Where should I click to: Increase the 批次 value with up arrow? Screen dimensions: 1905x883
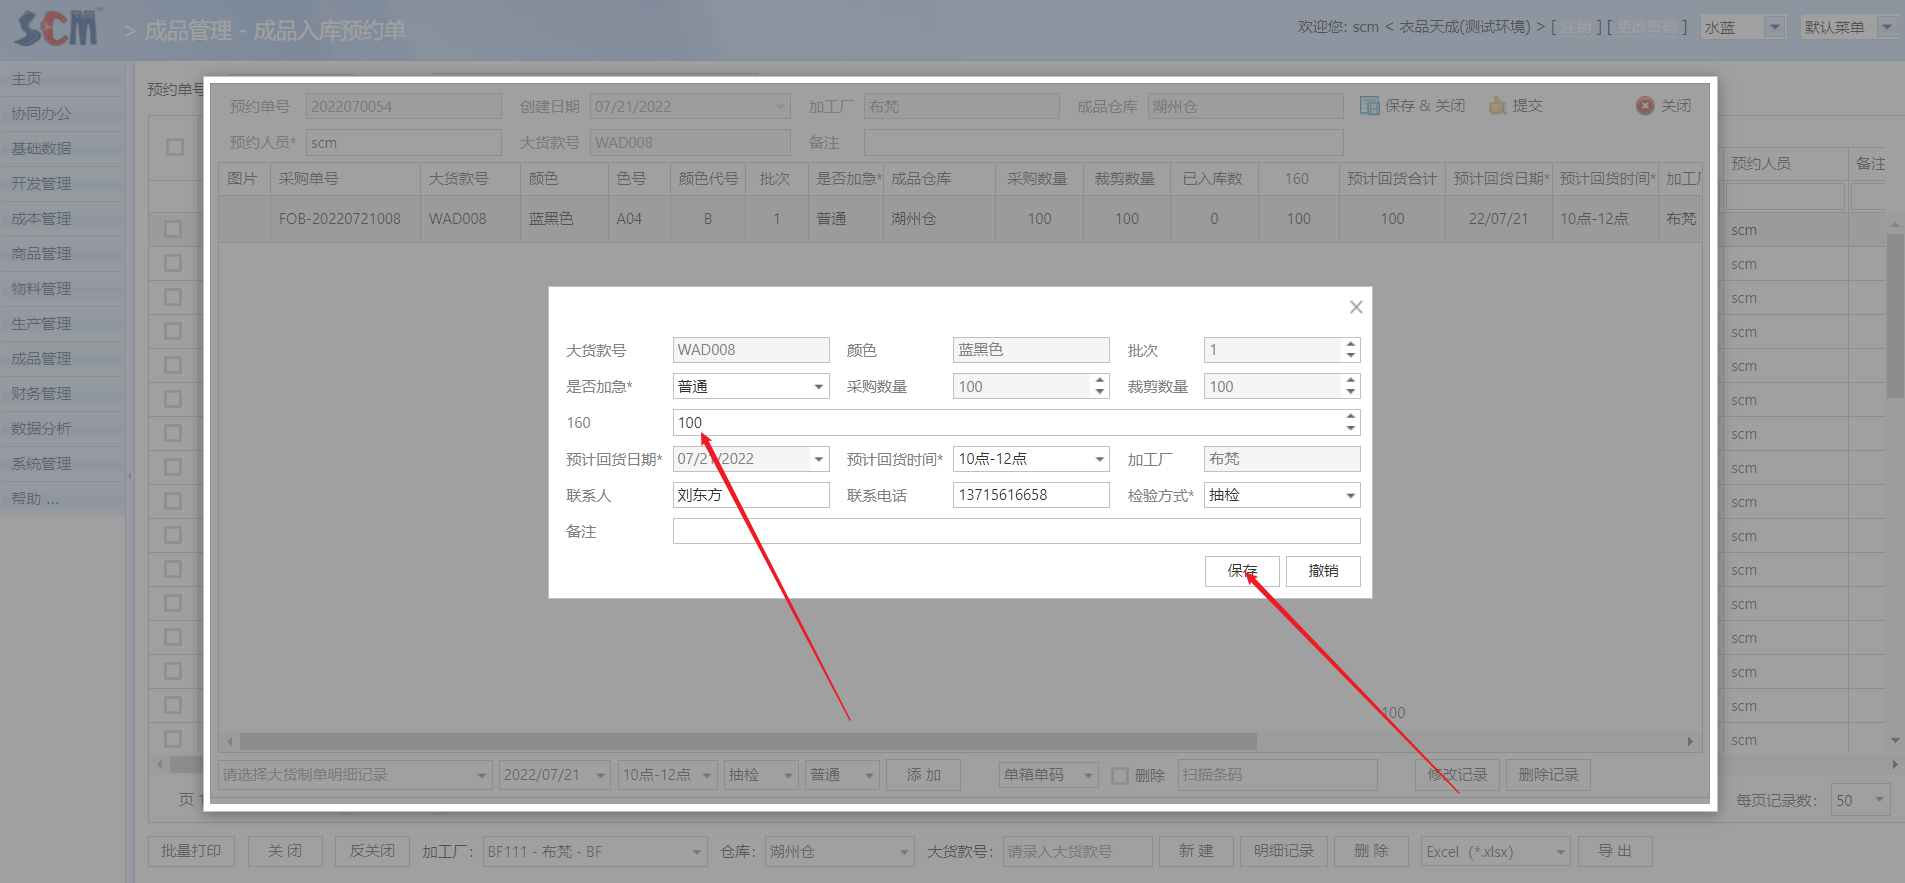tap(1351, 344)
